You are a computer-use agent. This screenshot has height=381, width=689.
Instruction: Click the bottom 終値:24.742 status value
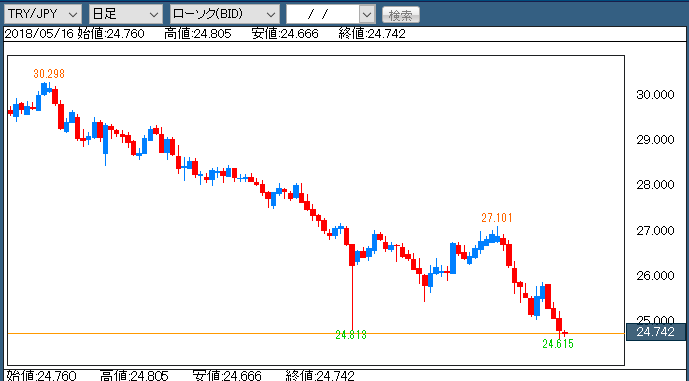click(320, 376)
